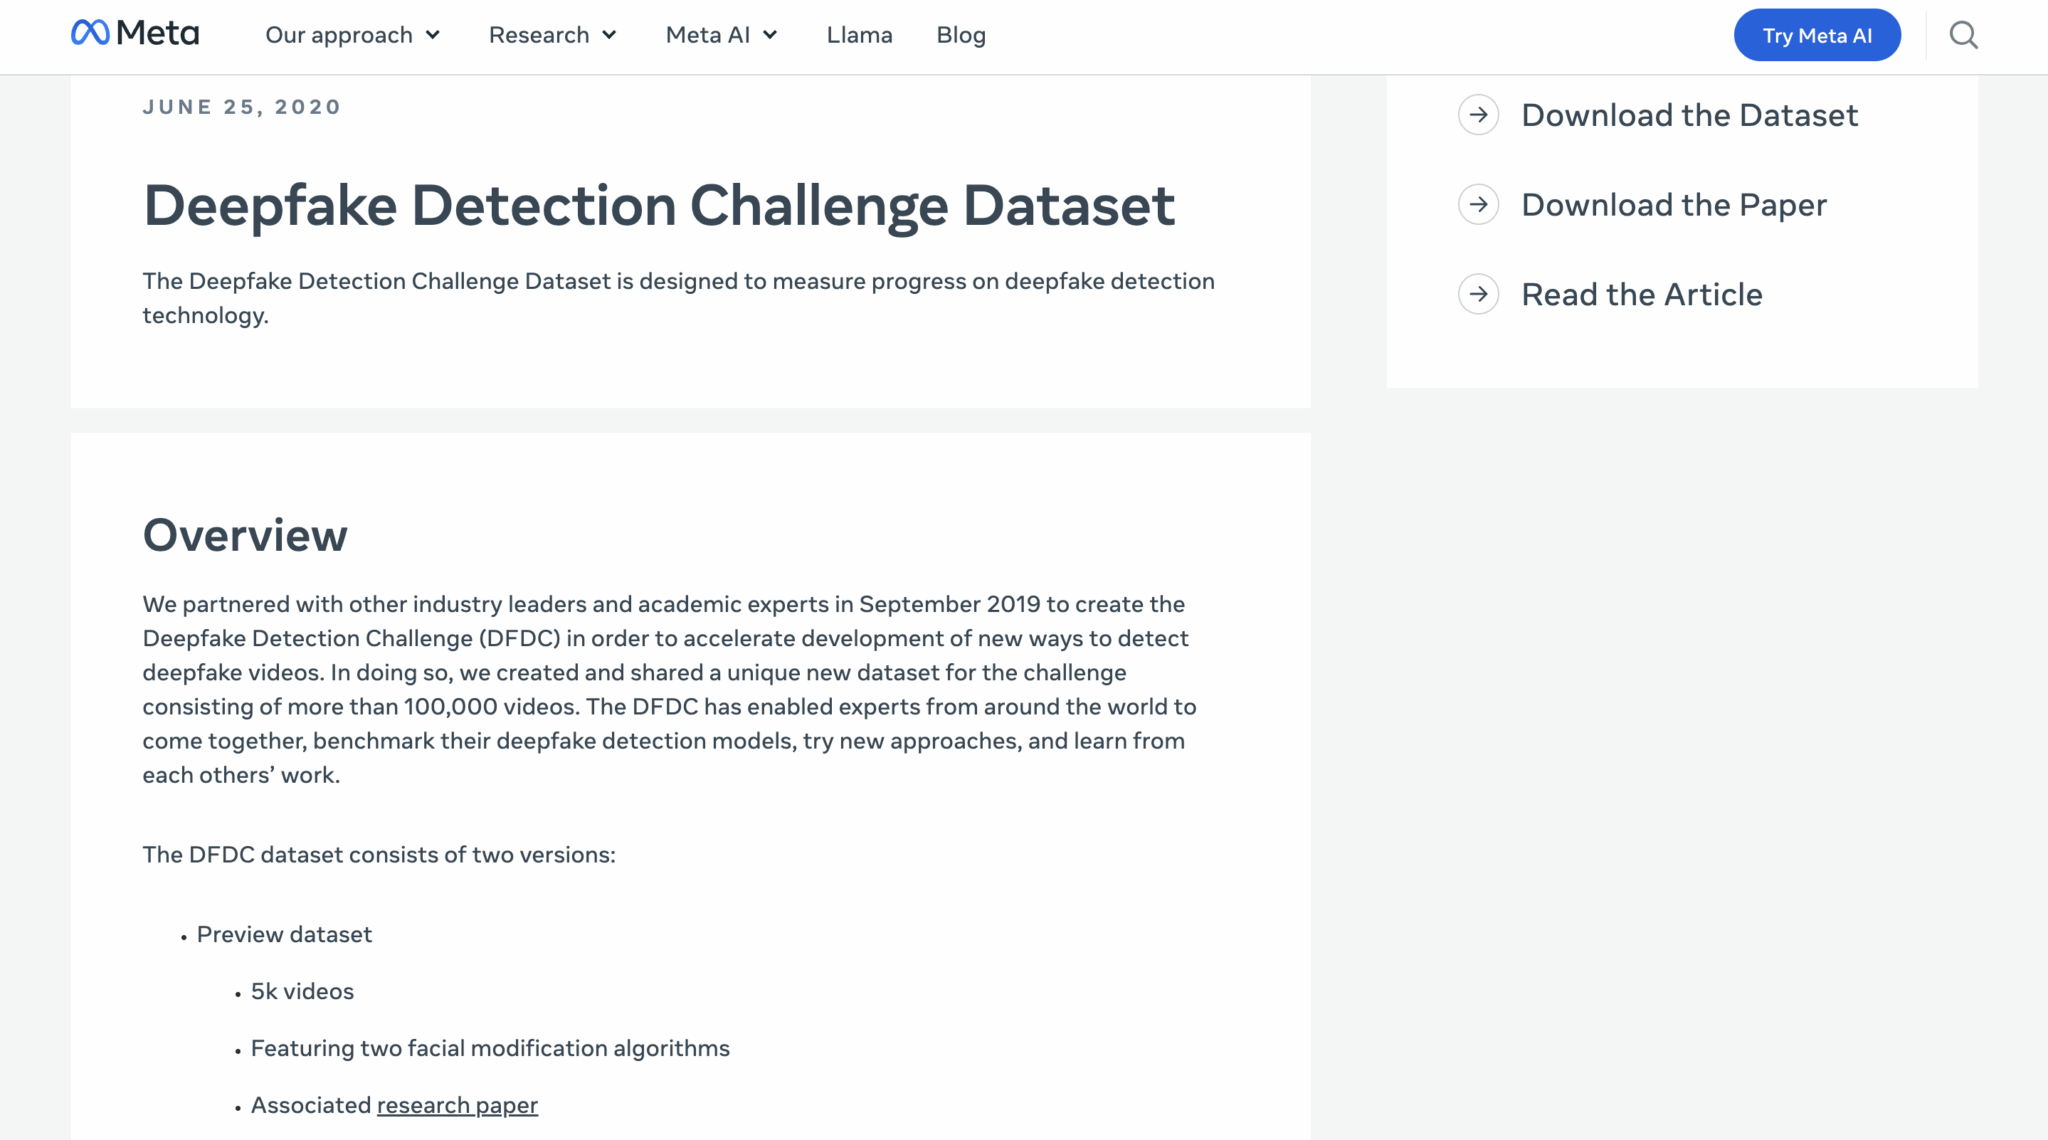Open the search magnifier icon
This screenshot has width=2048, height=1140.
[x=1962, y=35]
